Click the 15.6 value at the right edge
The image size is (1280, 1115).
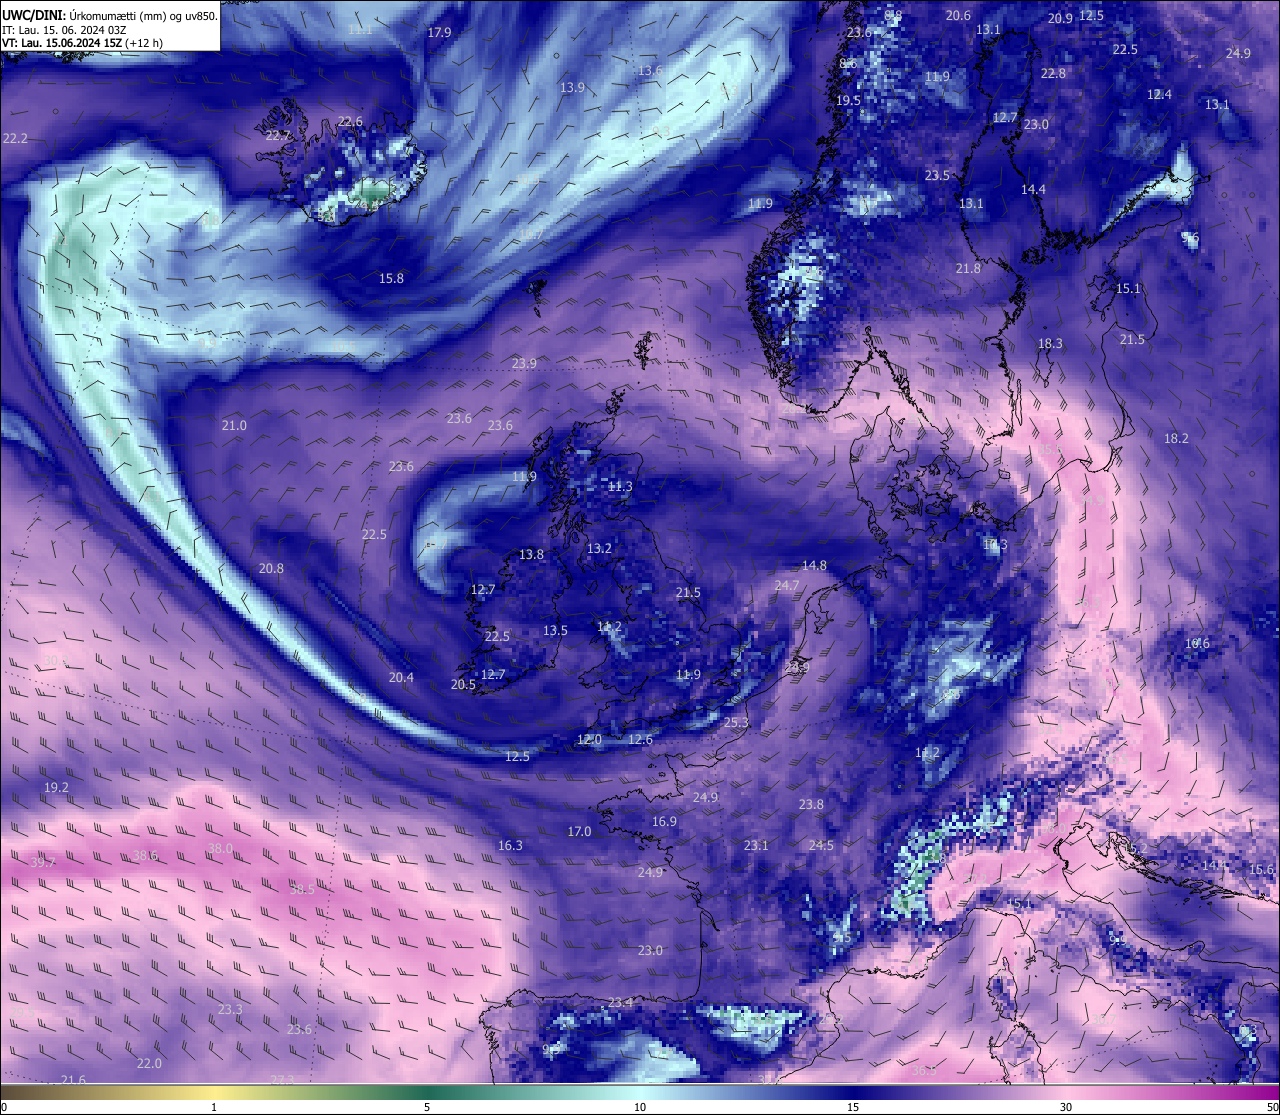point(1261,869)
